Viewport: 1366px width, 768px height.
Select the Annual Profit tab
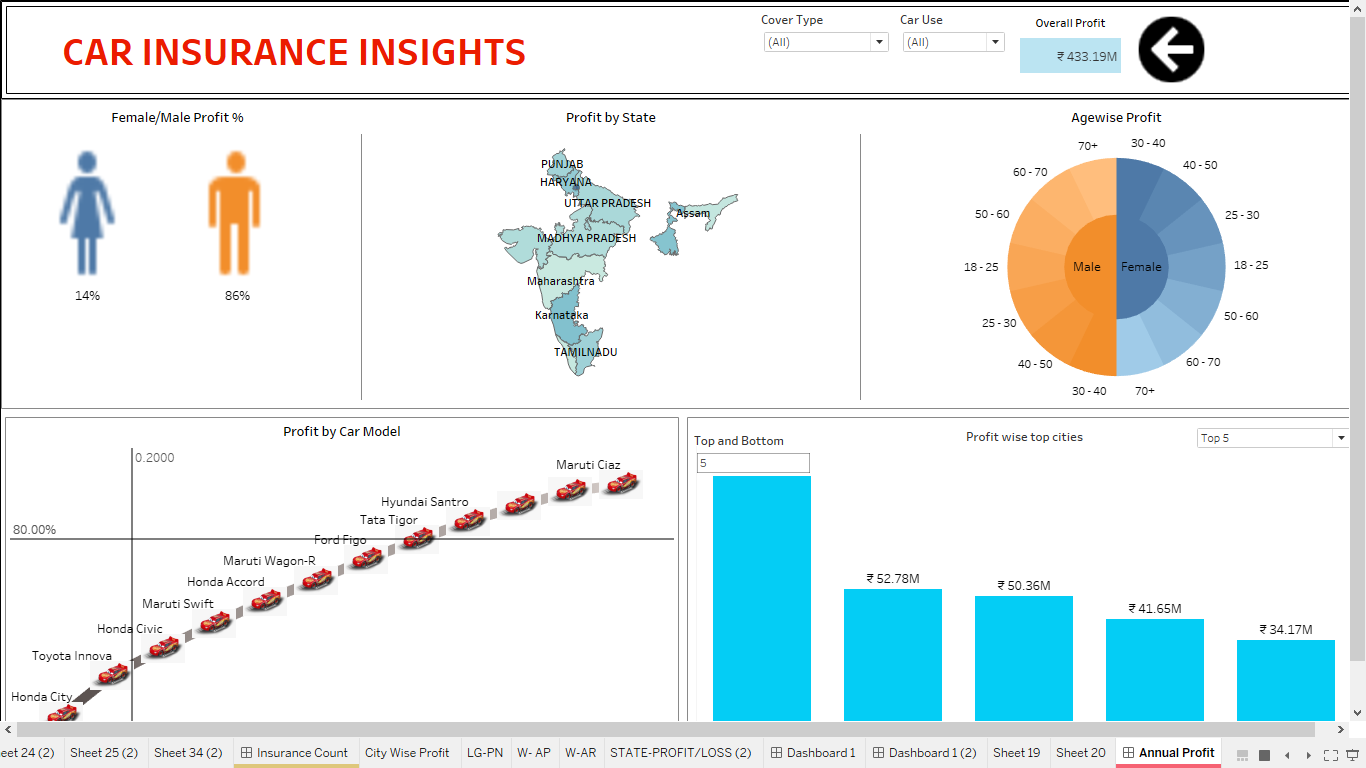click(1168, 753)
